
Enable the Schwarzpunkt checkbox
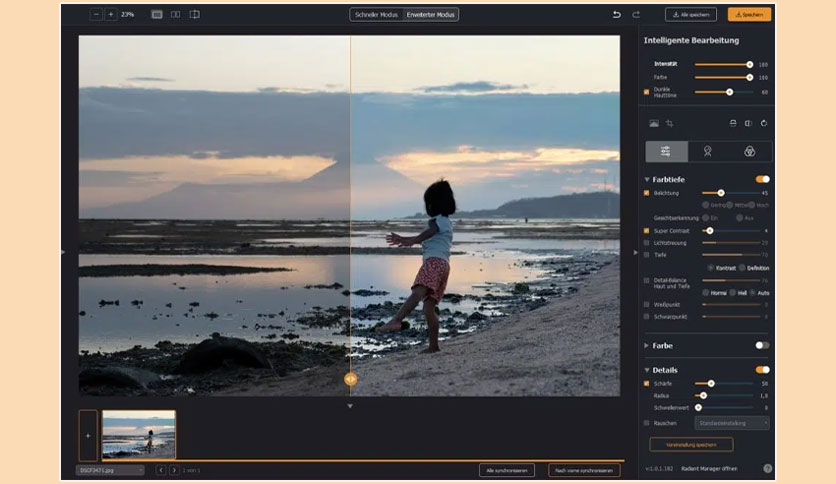pyautogui.click(x=647, y=317)
